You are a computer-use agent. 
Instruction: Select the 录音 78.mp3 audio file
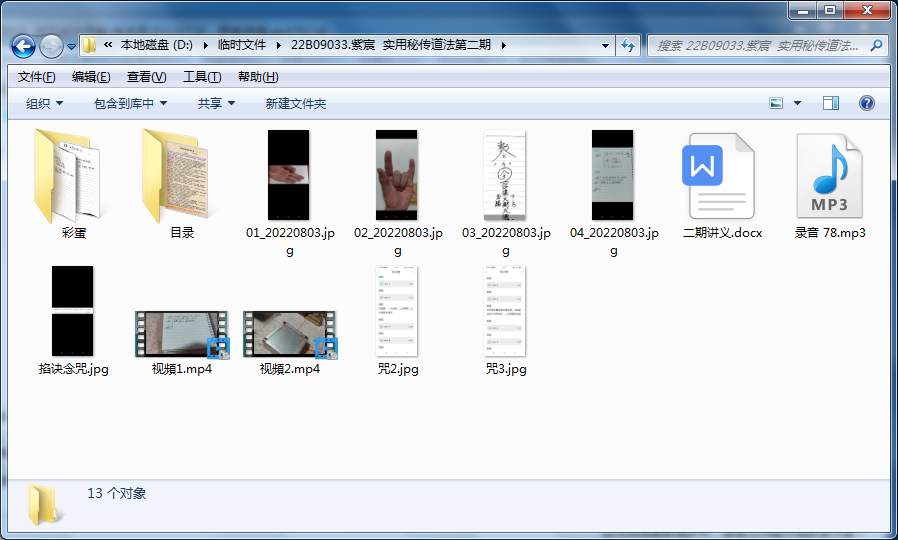coord(829,175)
